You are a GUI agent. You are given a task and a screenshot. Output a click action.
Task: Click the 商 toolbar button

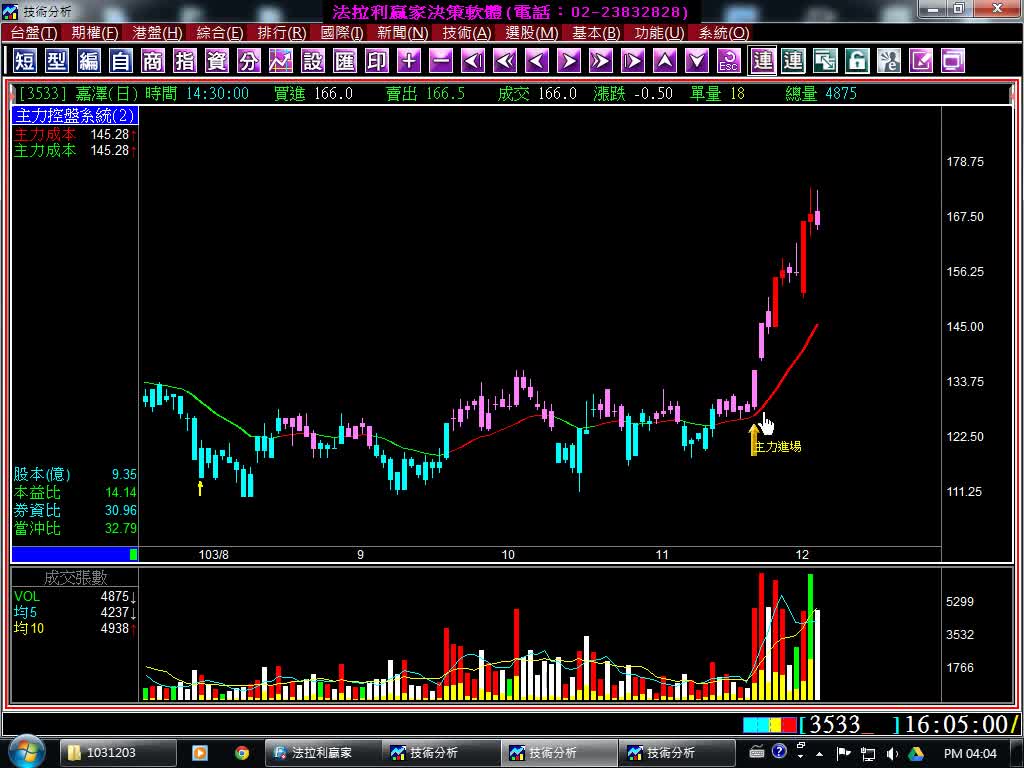click(x=153, y=61)
